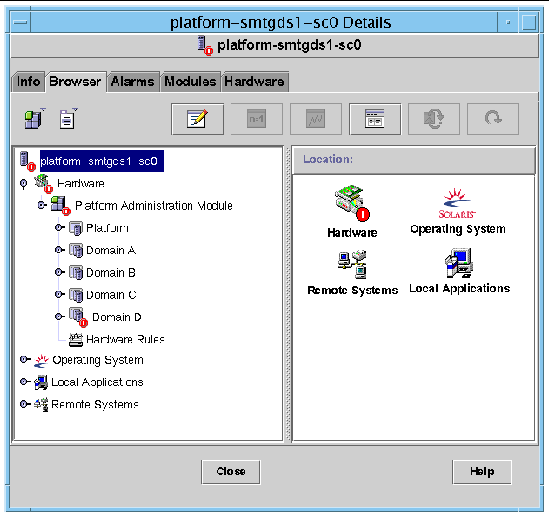549x516 pixels.
Task: Select the Domain A label in tree
Action: click(111, 250)
